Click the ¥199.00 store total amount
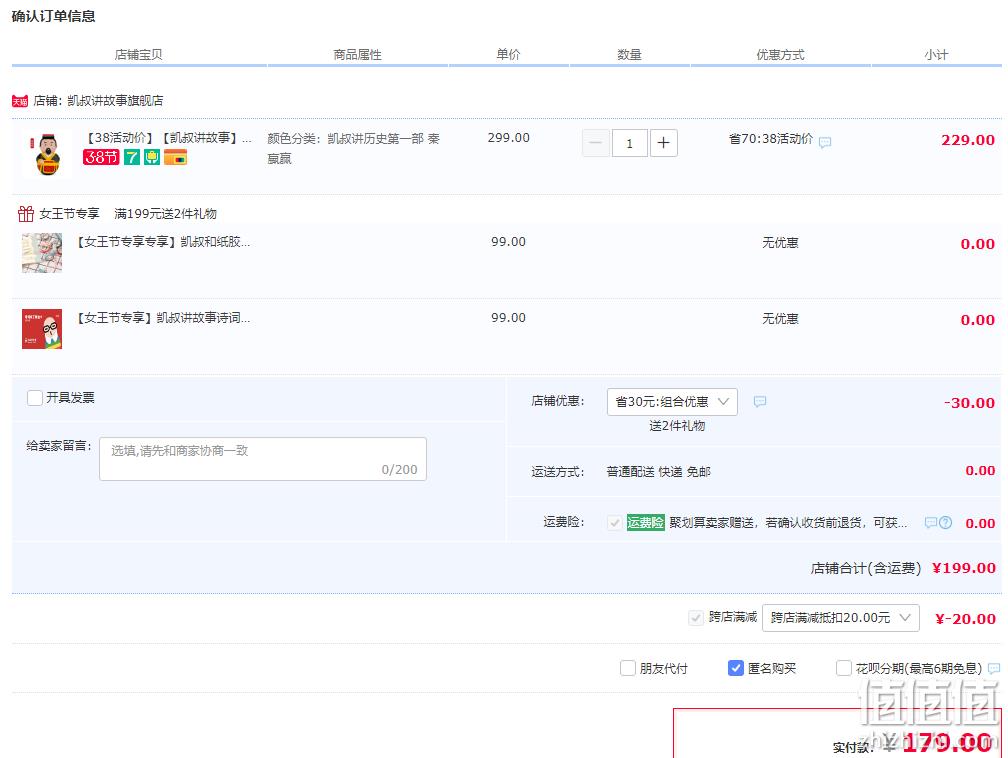1008x758 pixels. point(964,568)
